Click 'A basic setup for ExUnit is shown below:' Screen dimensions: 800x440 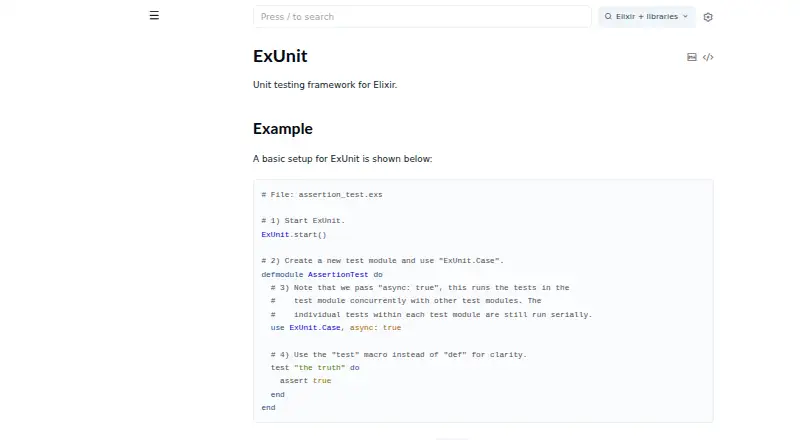click(342, 159)
